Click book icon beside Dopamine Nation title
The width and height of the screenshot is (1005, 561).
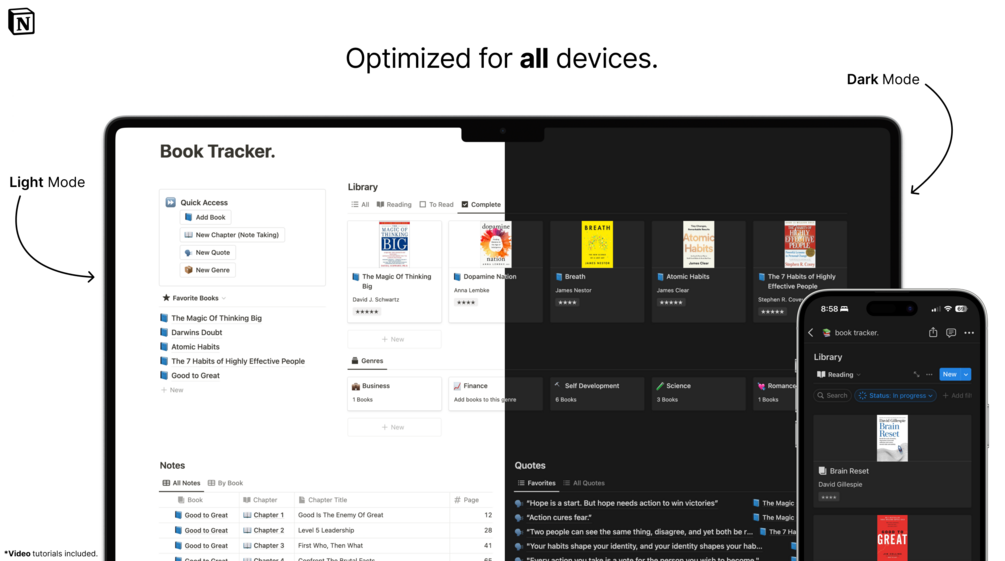coord(457,277)
